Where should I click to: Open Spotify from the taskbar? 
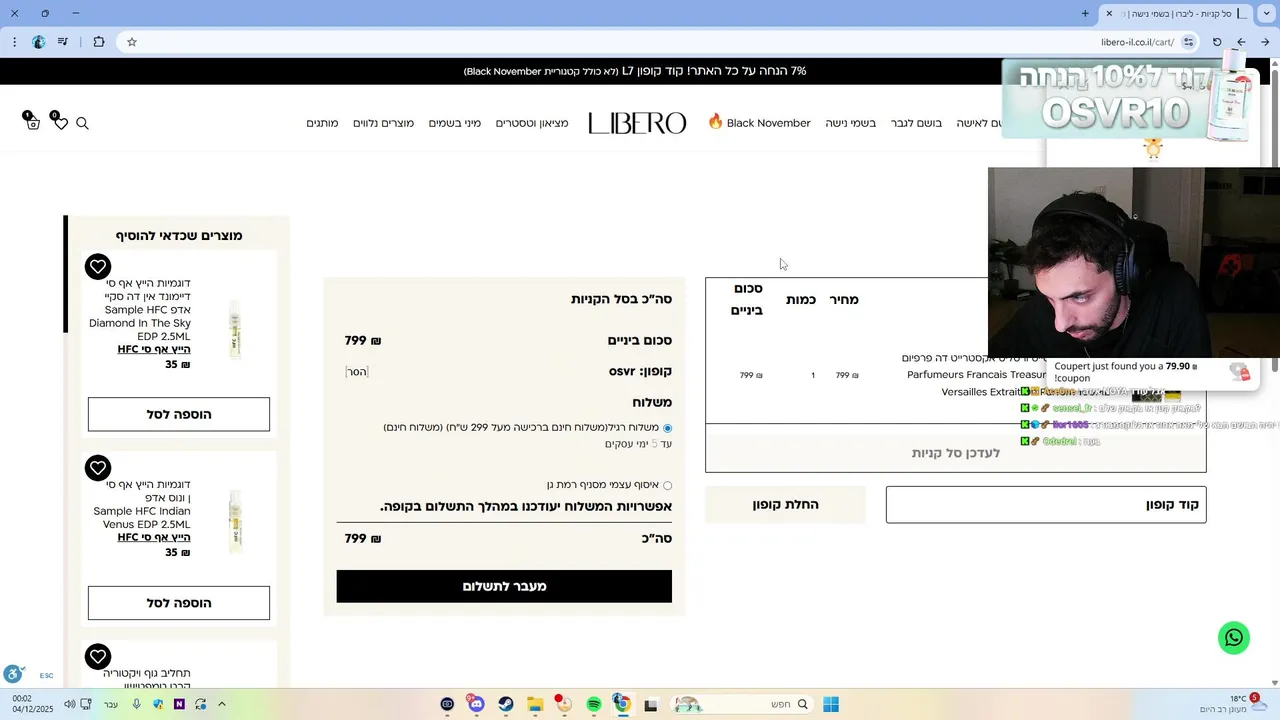pyautogui.click(x=594, y=704)
